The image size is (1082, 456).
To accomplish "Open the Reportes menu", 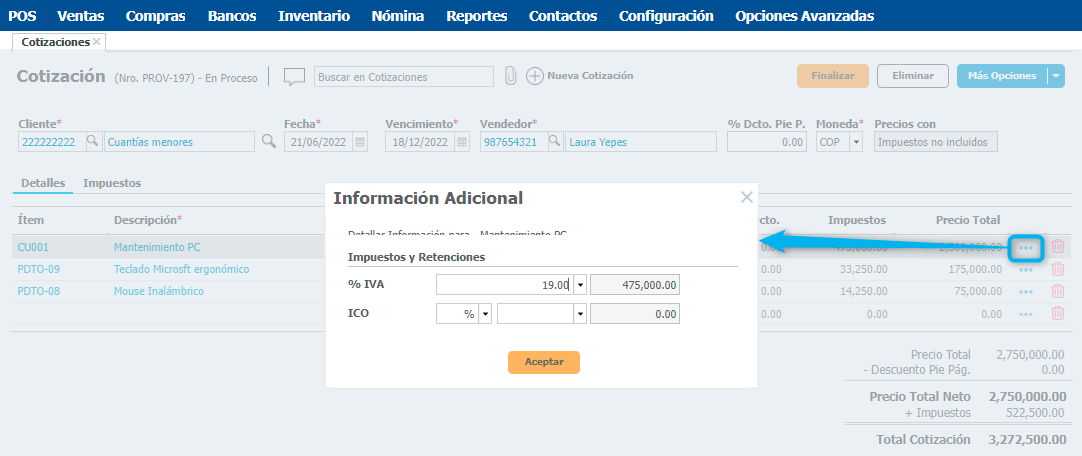I will 476,16.
